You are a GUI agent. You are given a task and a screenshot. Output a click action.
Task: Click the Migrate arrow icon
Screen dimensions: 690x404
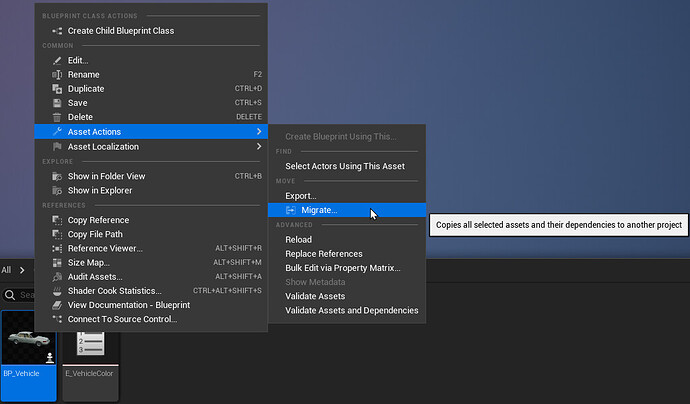click(291, 210)
